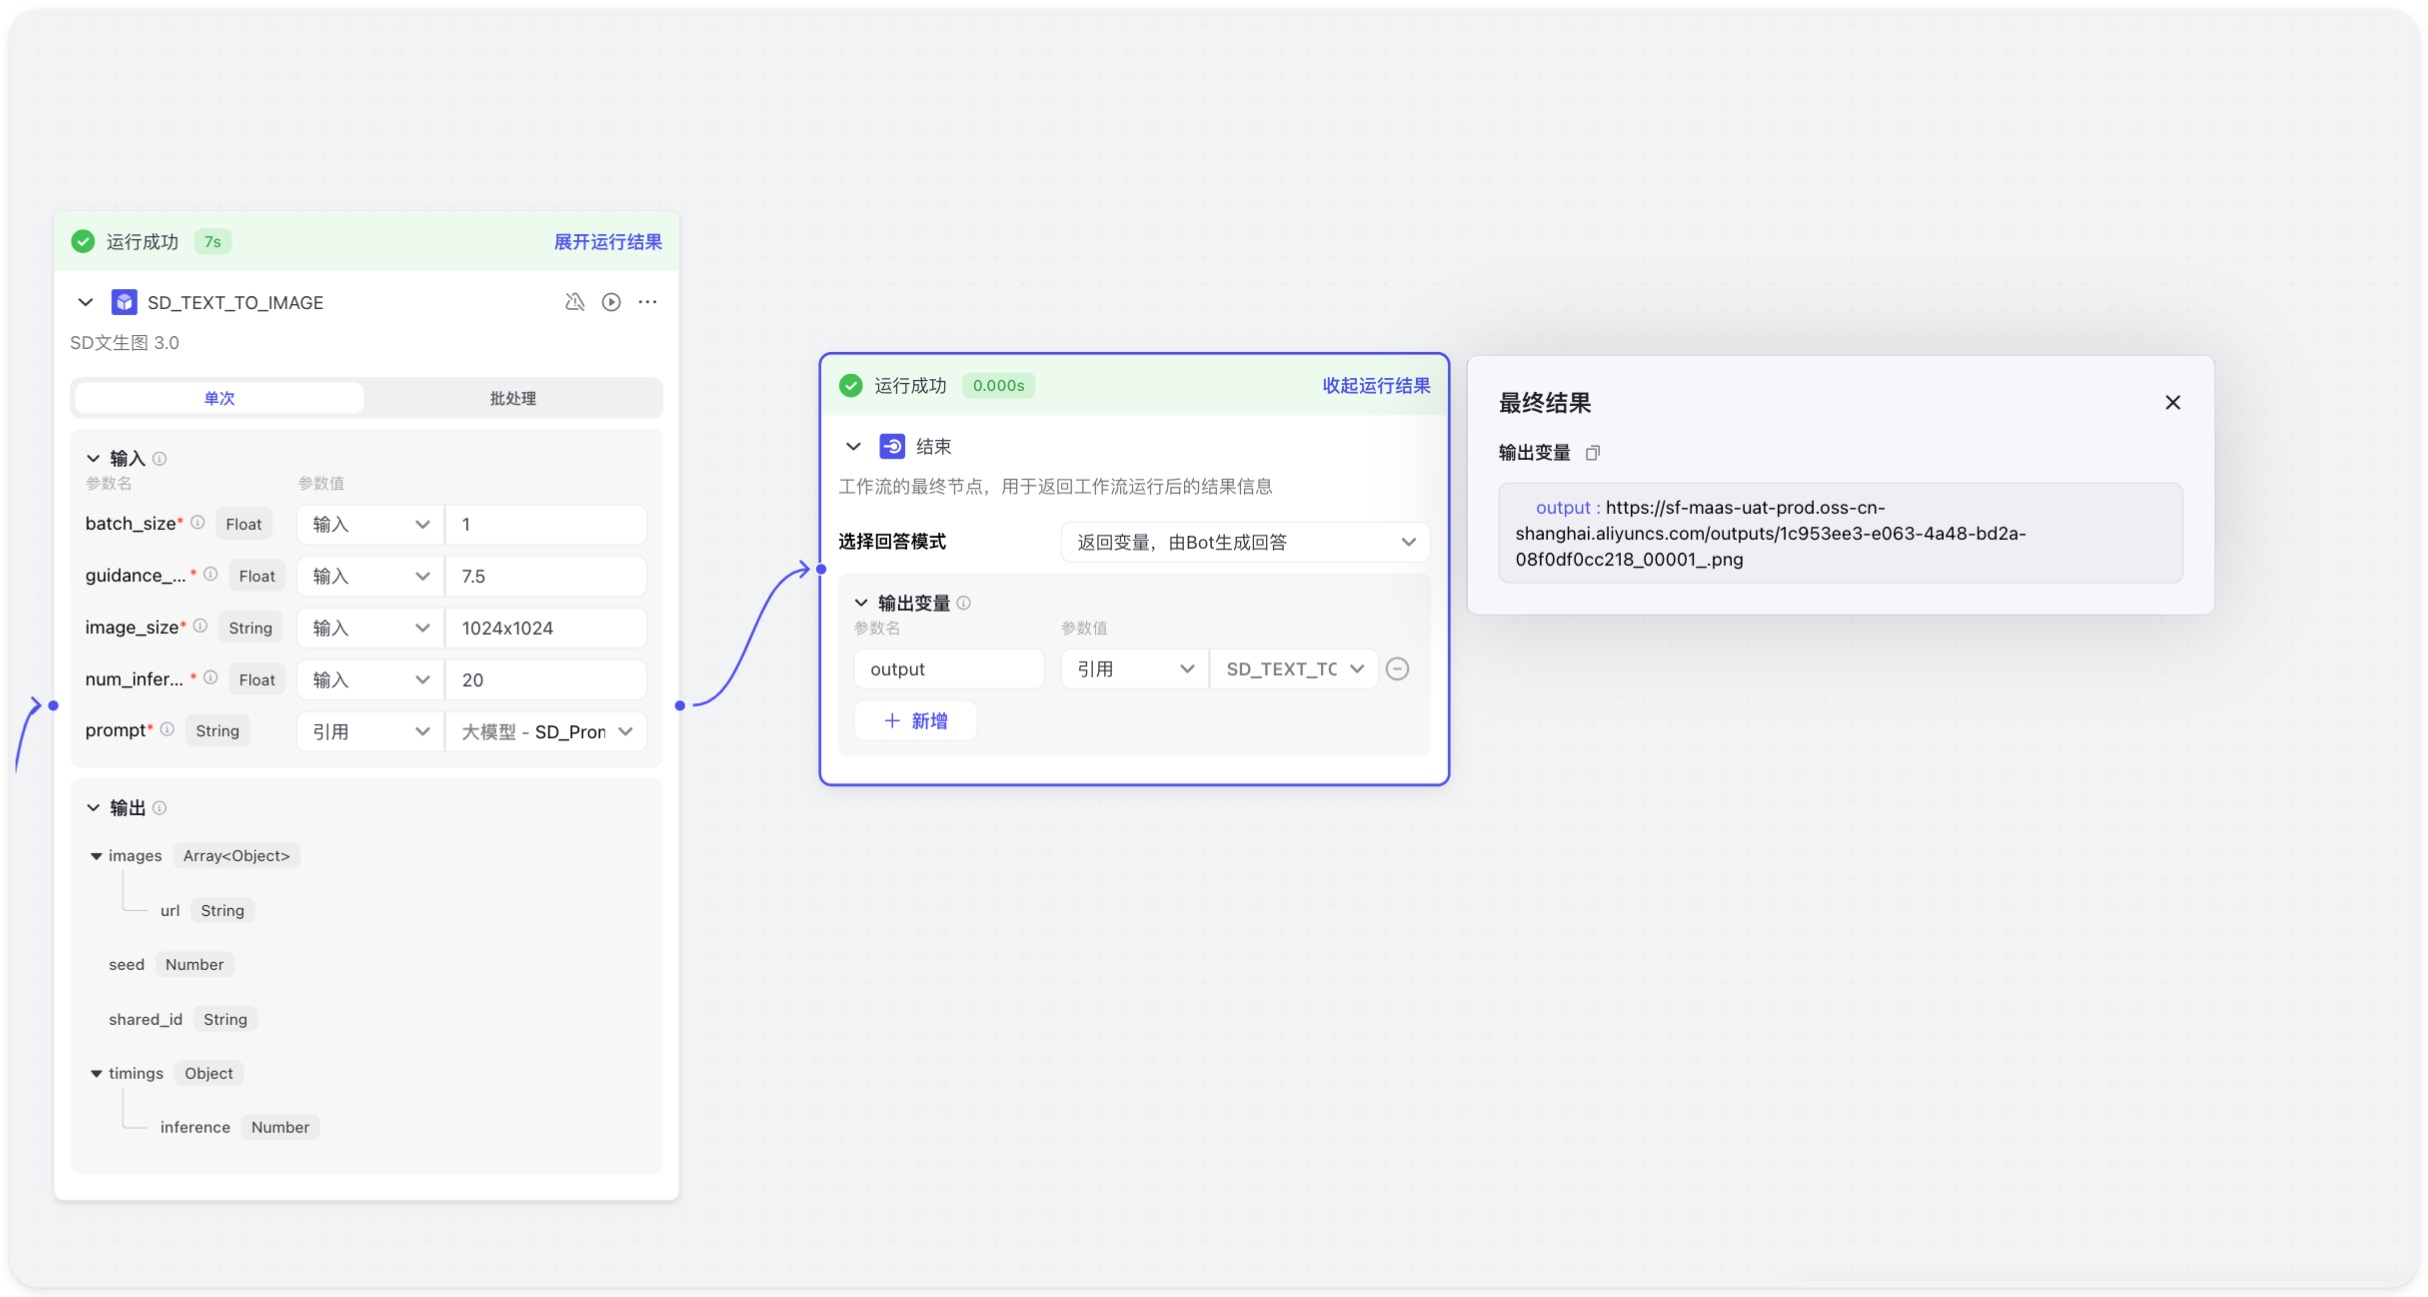Open the prompt 引用 type dropdown
Viewport: 2428px width, 1297px height.
[x=370, y=731]
